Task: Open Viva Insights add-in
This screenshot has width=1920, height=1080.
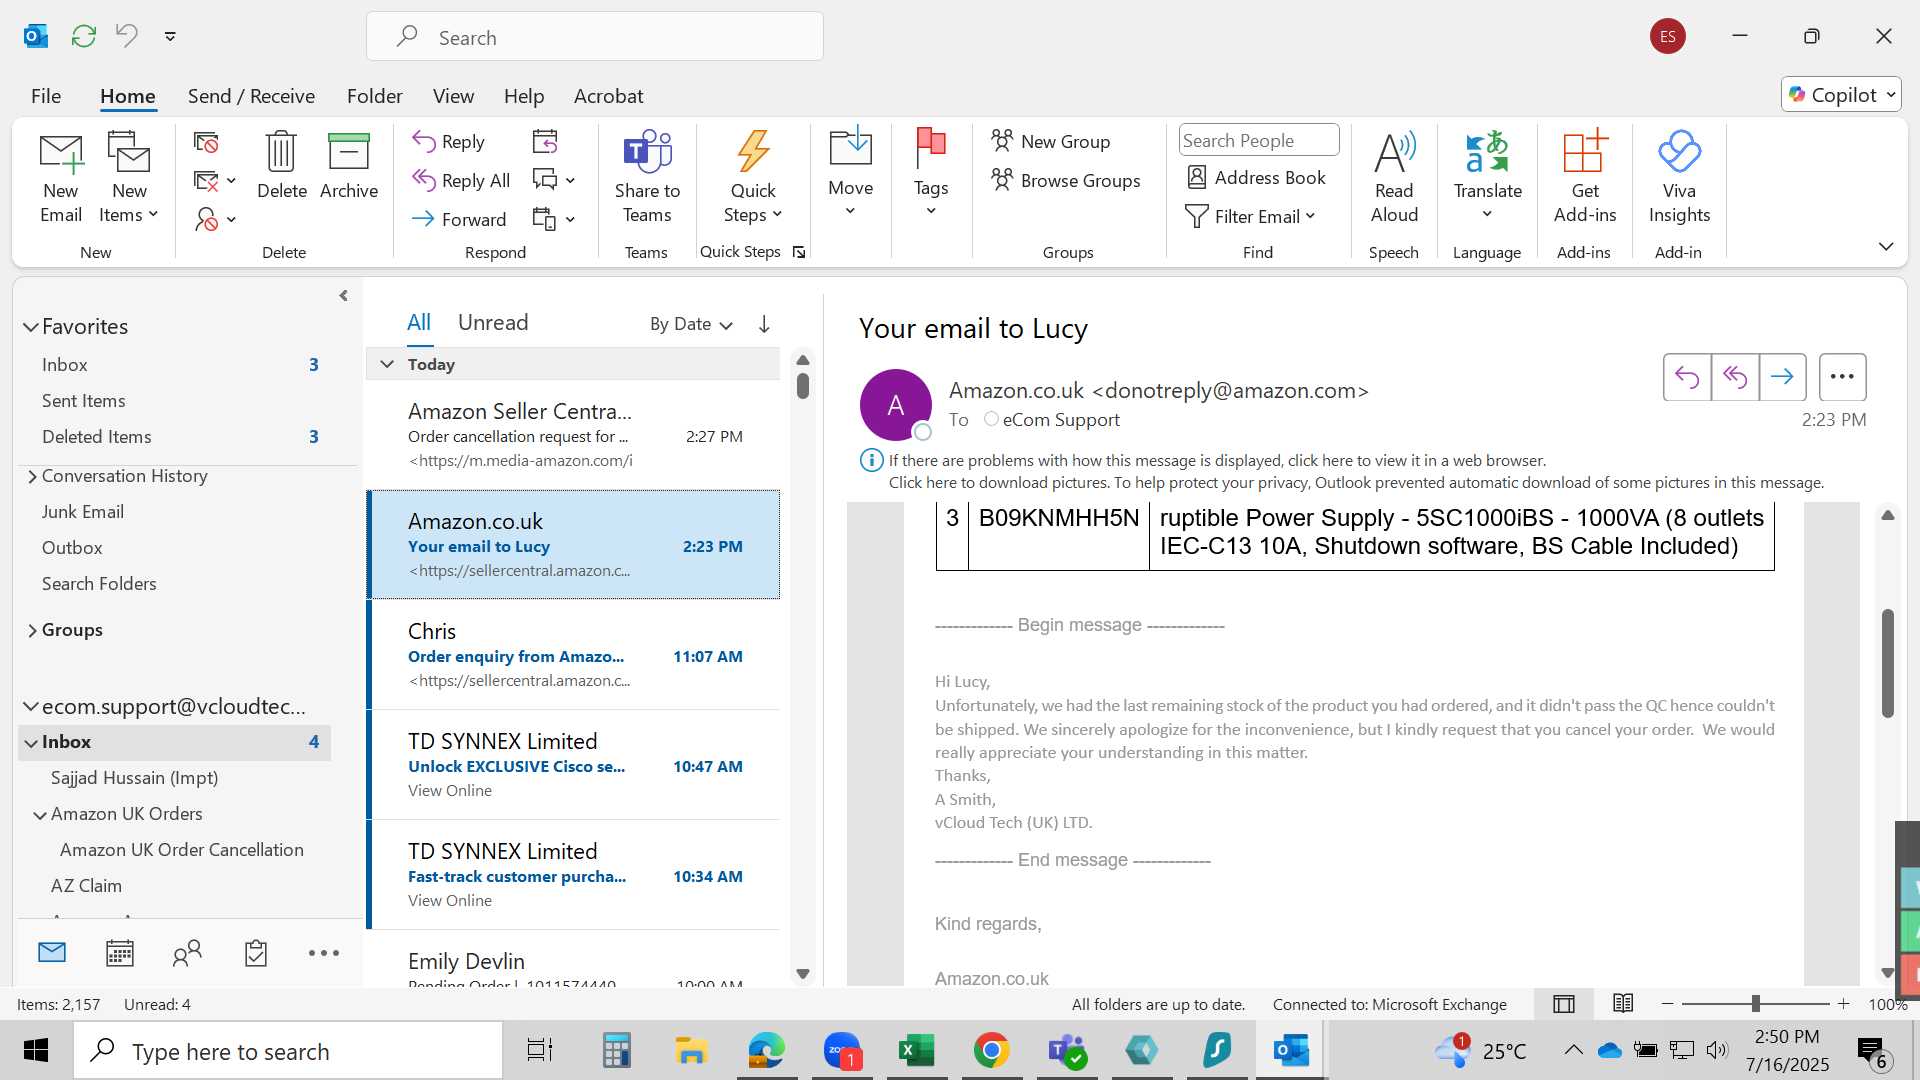Action: 1679,177
